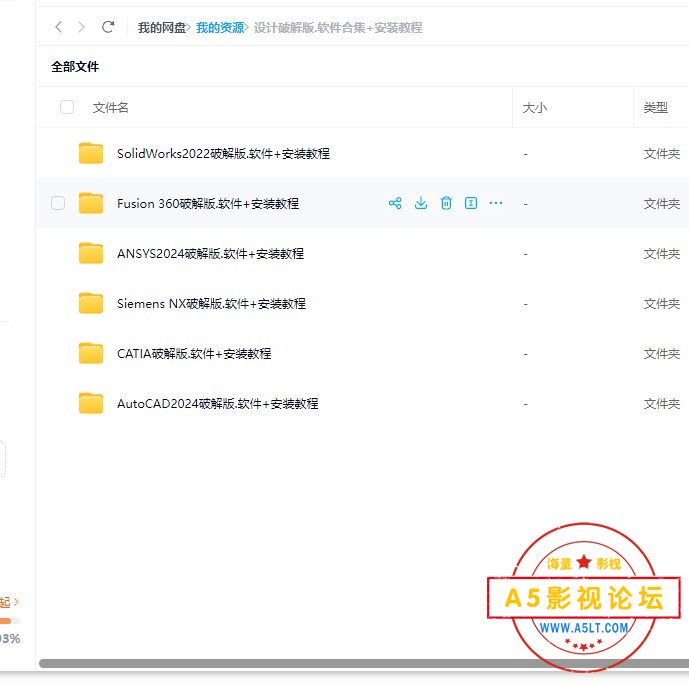Open SolidWorks2022破解版 folder name
Screen dimensions: 689x683
[x=223, y=154]
